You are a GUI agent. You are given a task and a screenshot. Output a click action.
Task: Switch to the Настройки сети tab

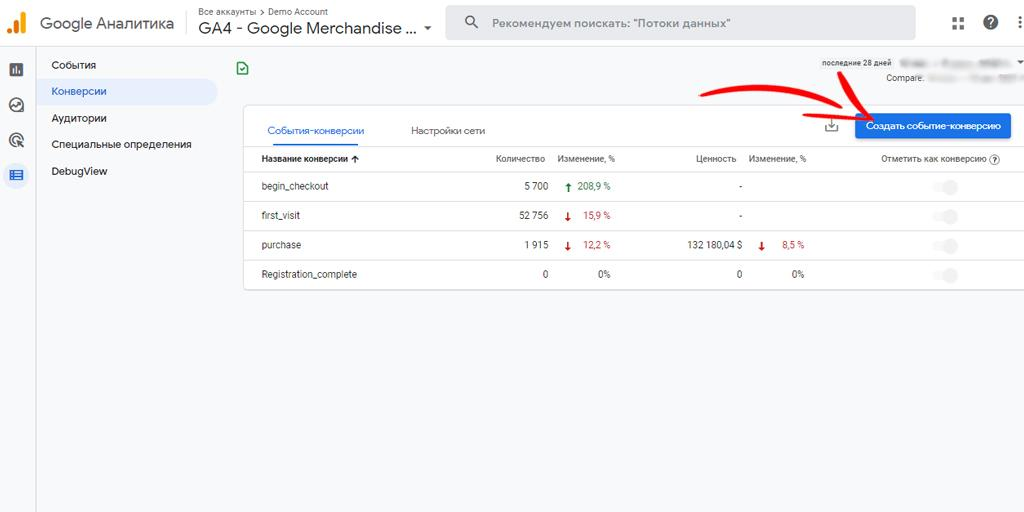click(x=447, y=131)
